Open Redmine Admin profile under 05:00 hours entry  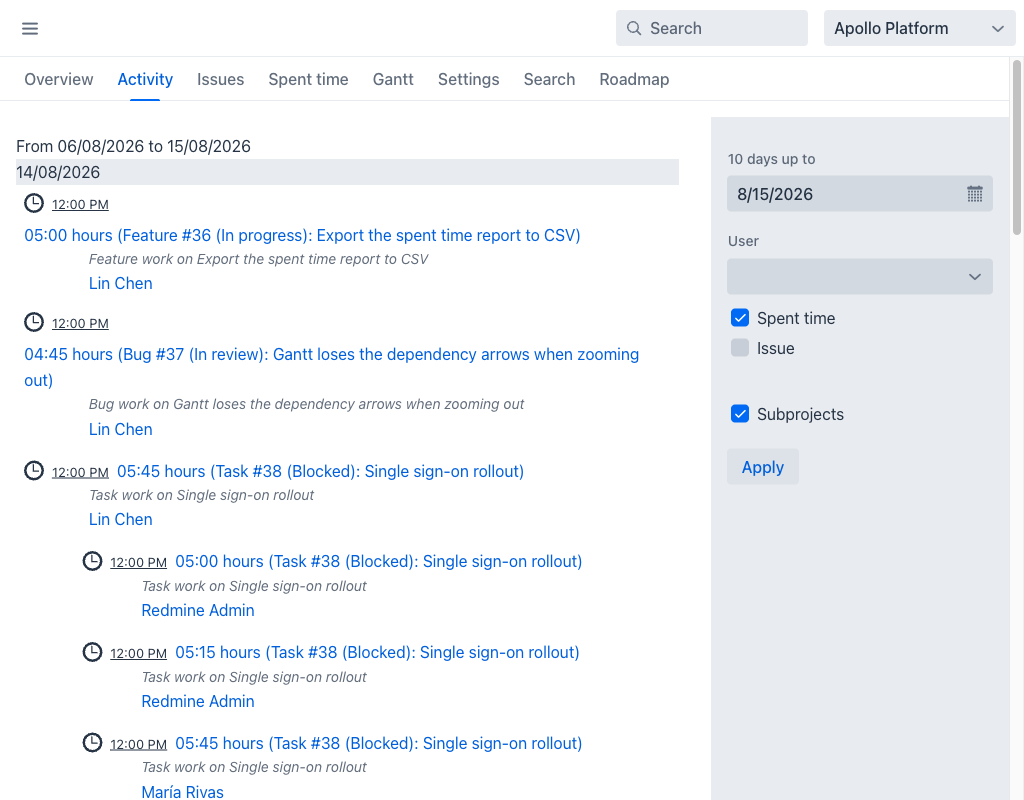tap(198, 610)
